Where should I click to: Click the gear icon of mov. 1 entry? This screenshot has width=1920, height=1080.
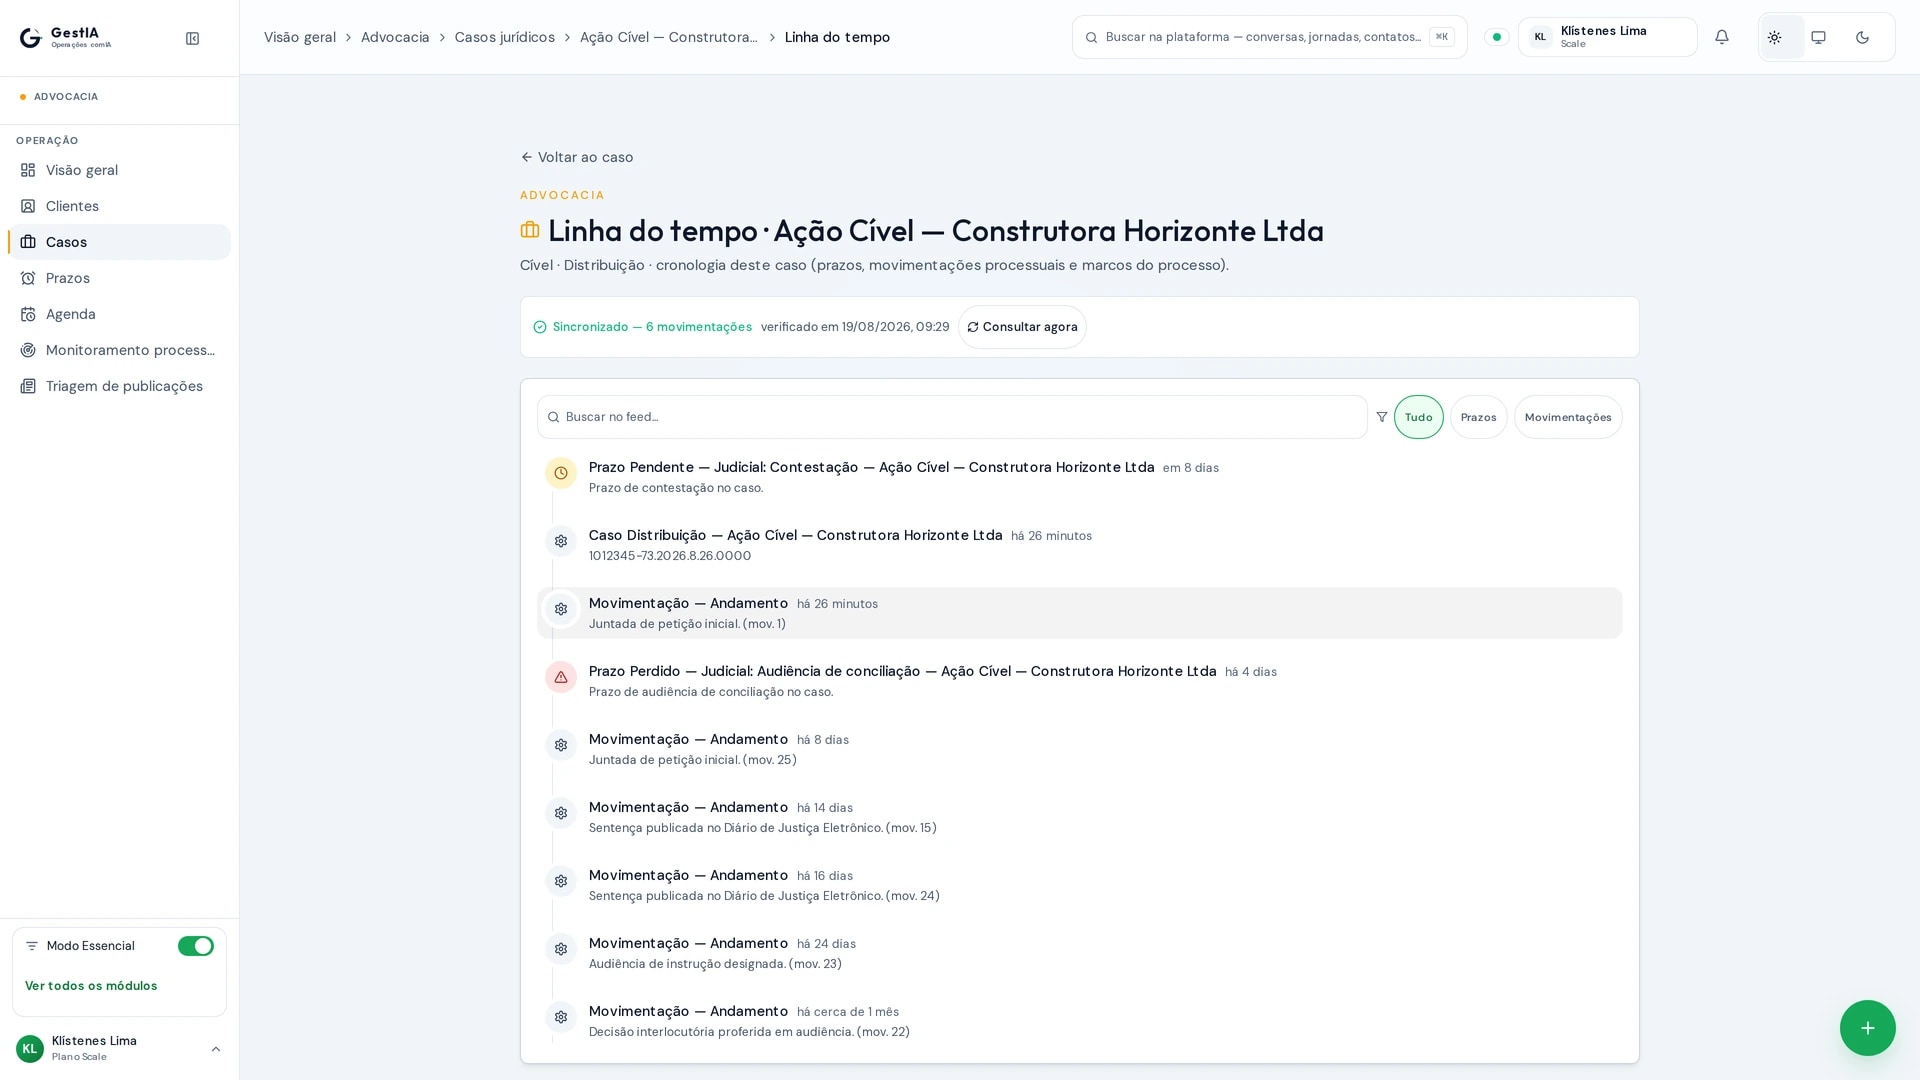click(561, 609)
